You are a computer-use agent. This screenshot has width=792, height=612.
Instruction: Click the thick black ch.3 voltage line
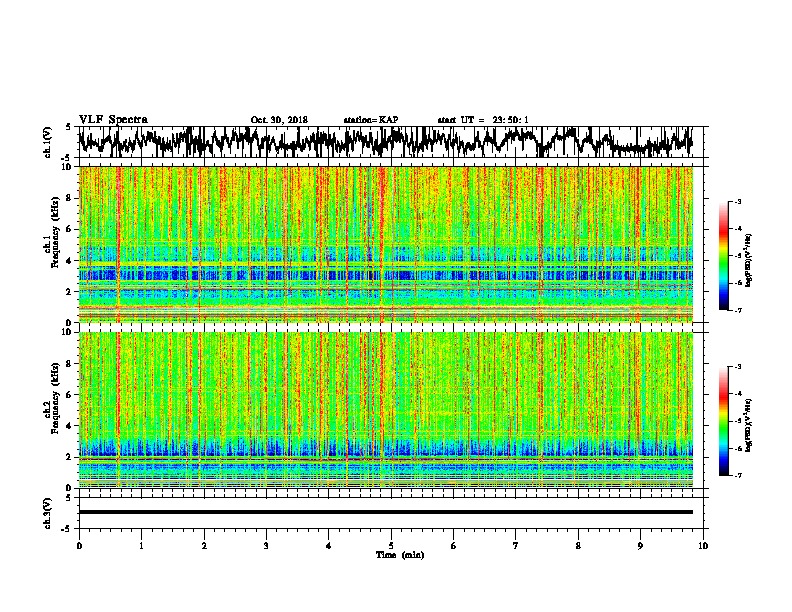tap(386, 512)
